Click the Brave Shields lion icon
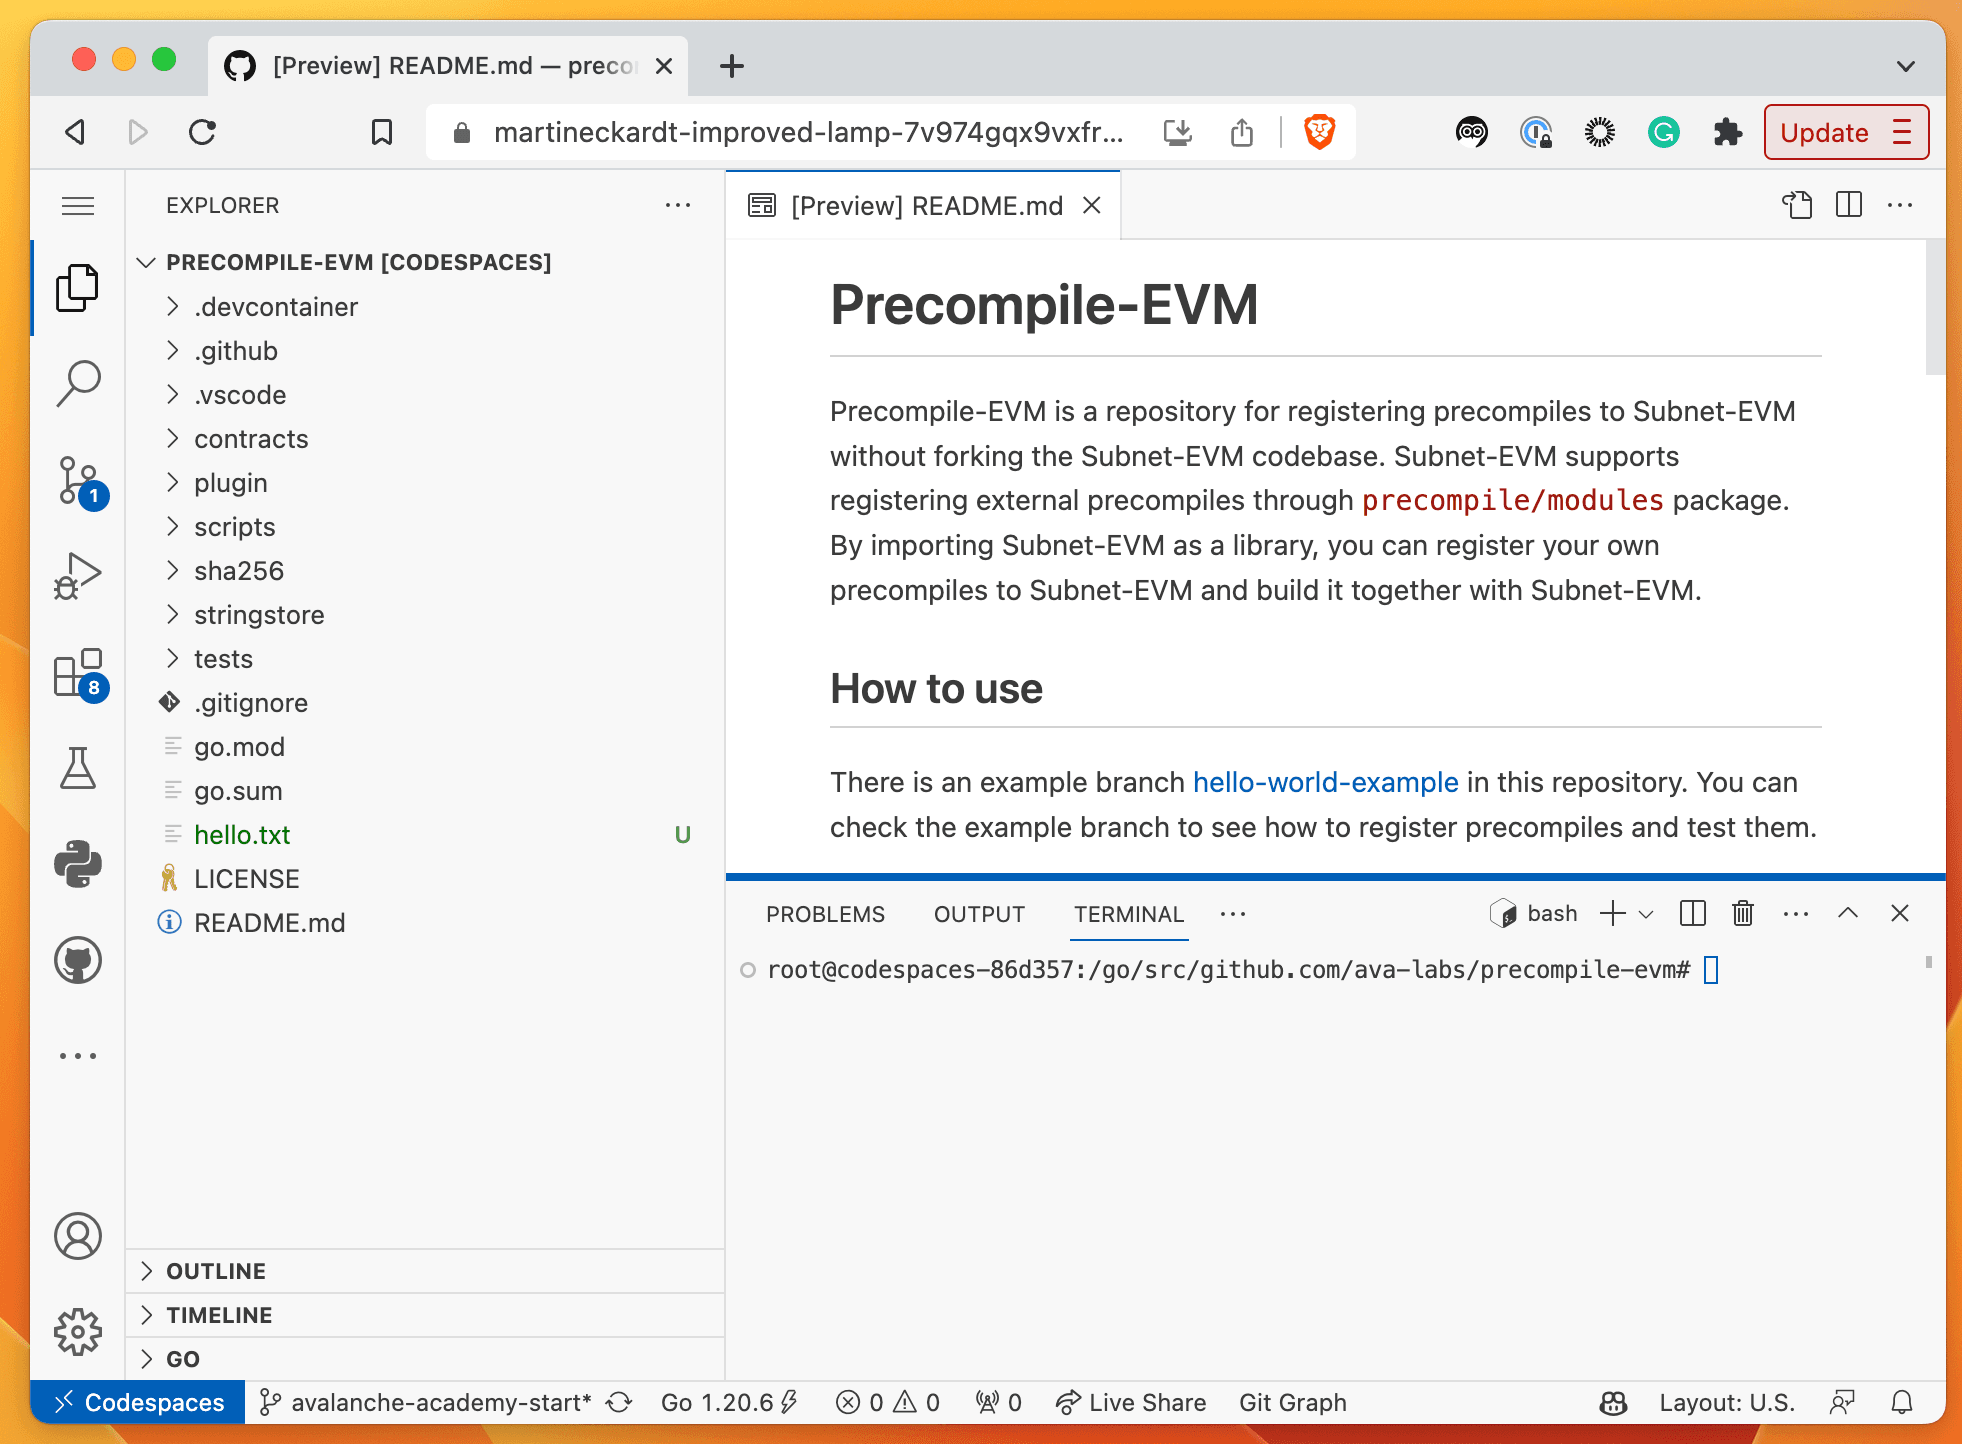This screenshot has height=1444, width=1962. click(1320, 132)
